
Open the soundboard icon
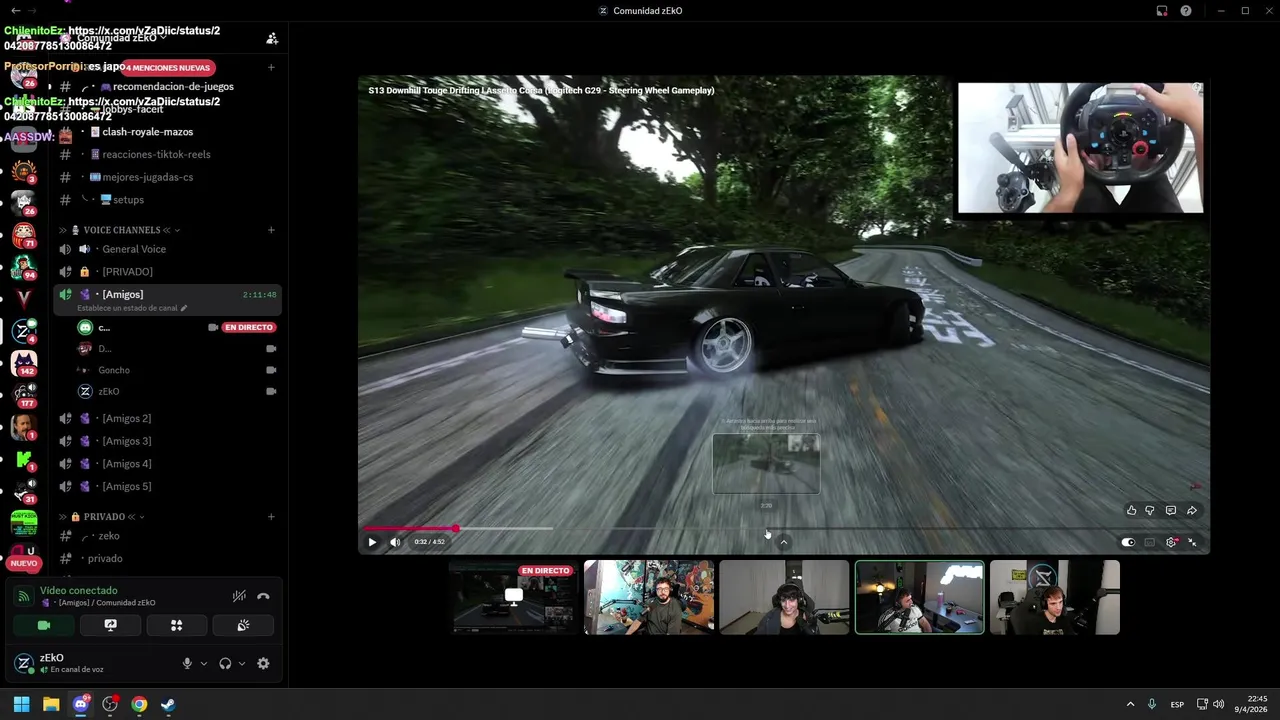(243, 625)
